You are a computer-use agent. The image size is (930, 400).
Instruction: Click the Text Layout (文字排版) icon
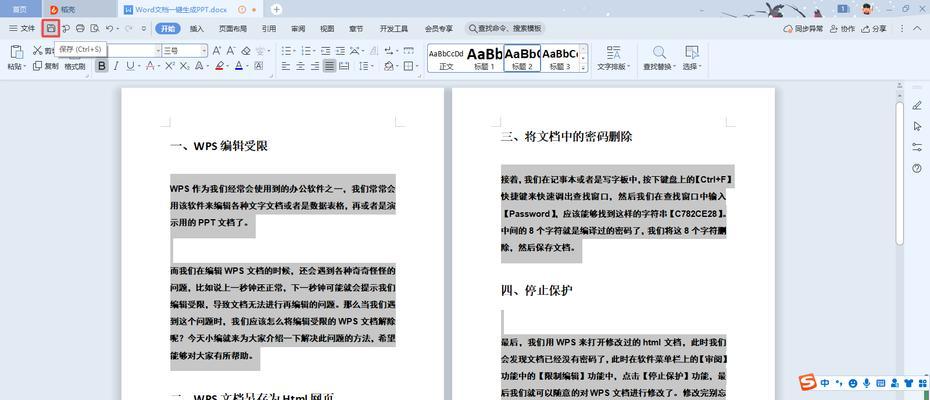click(613, 52)
